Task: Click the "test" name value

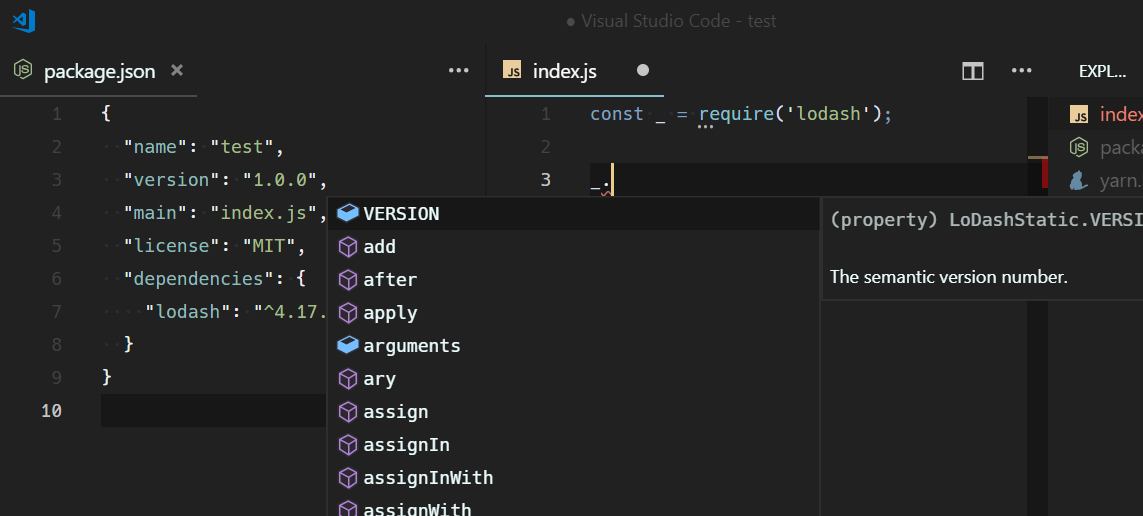Action: [x=242, y=147]
